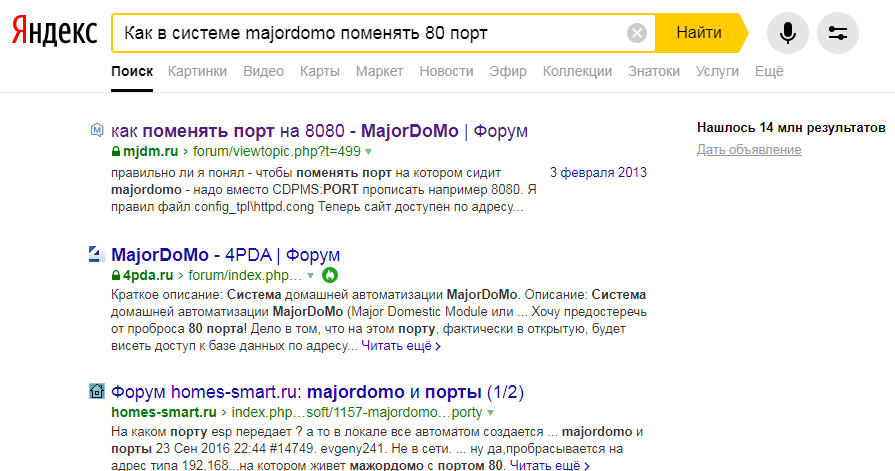Click the green Turbo badge on the 4pda result
Screen dimensions: 895x471
pos(330,275)
